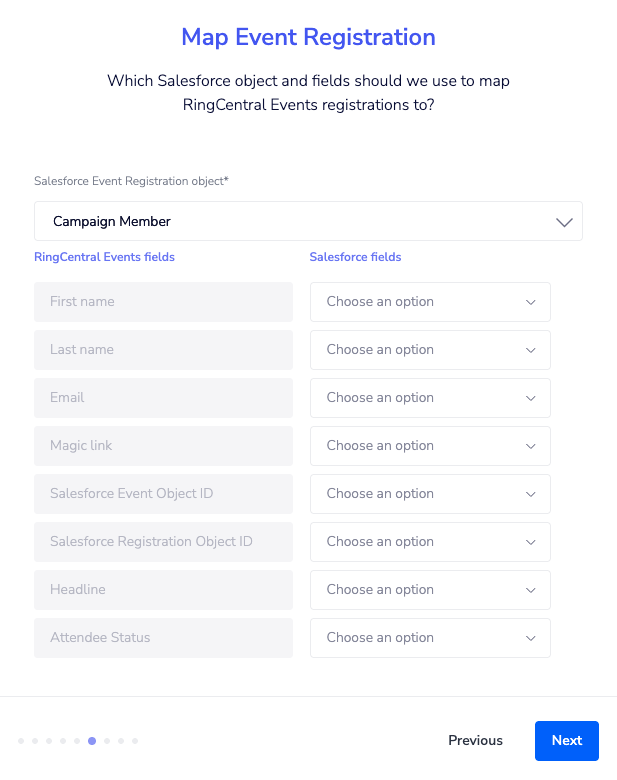Click the First name field box

click(x=163, y=302)
